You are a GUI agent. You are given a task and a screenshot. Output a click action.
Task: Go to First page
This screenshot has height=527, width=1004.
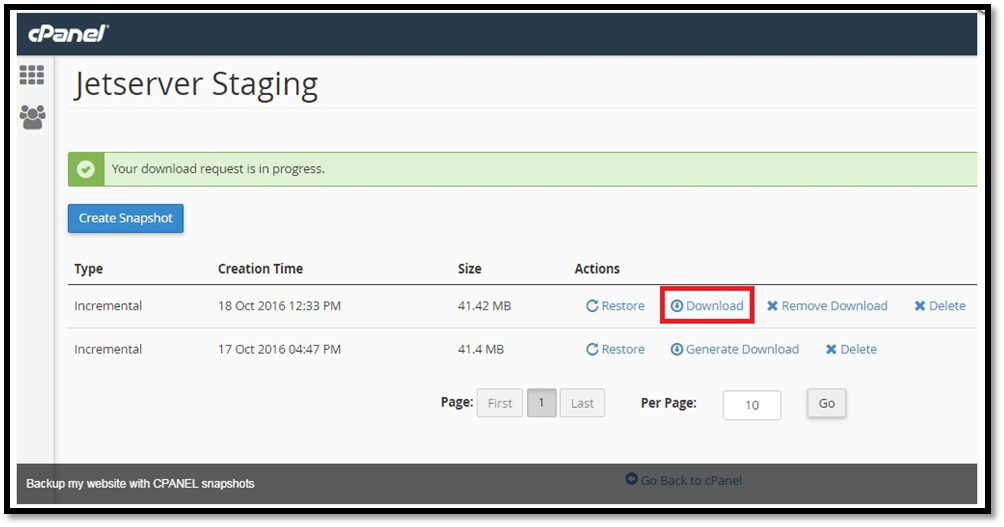[499, 403]
